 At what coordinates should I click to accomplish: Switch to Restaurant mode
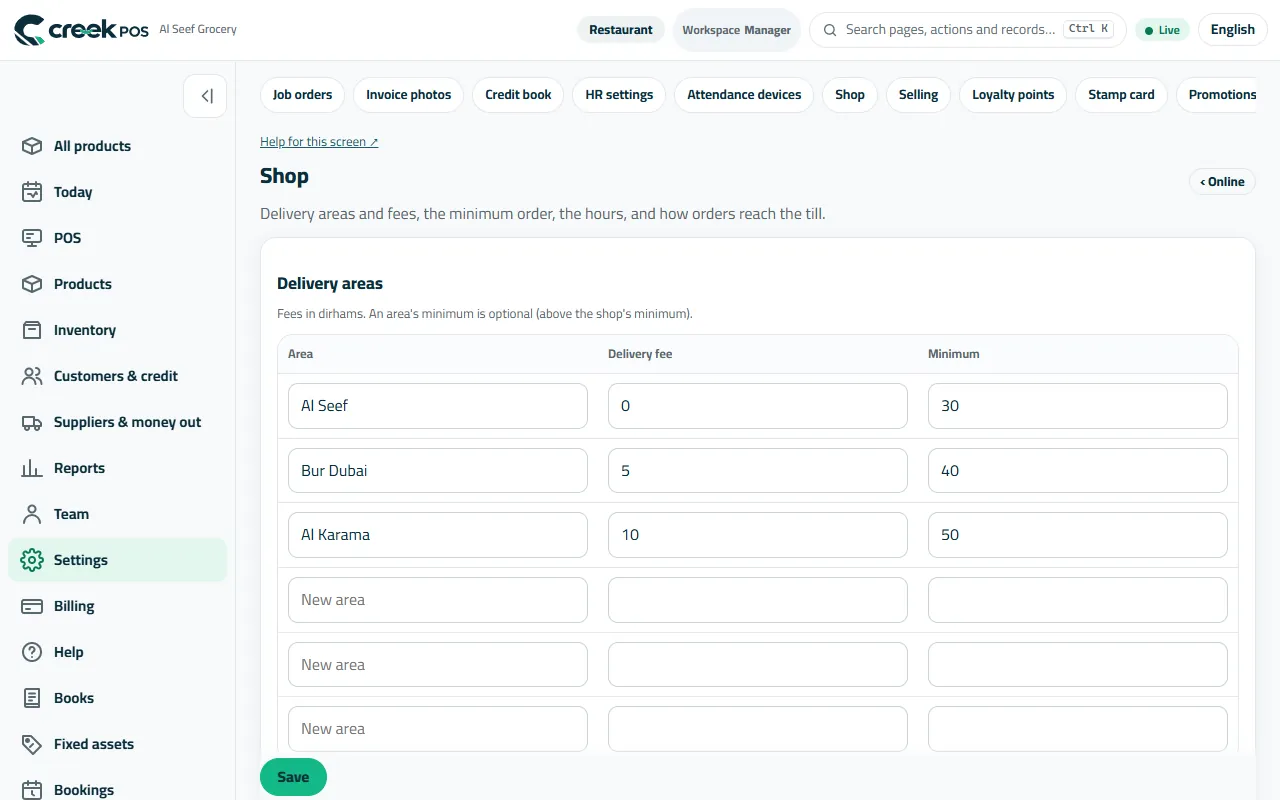coord(621,30)
